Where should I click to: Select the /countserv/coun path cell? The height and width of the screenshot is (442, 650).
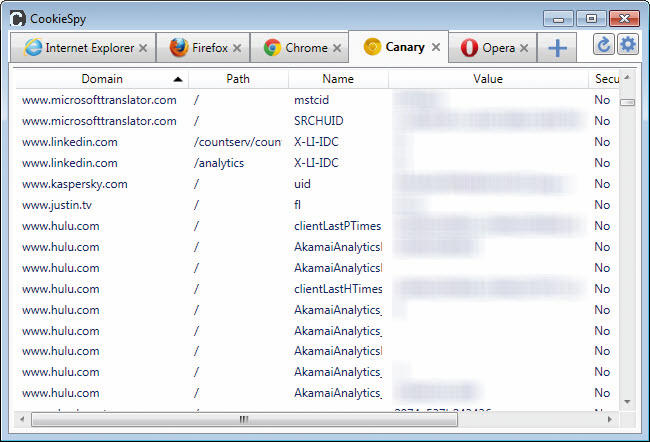pyautogui.click(x=237, y=142)
